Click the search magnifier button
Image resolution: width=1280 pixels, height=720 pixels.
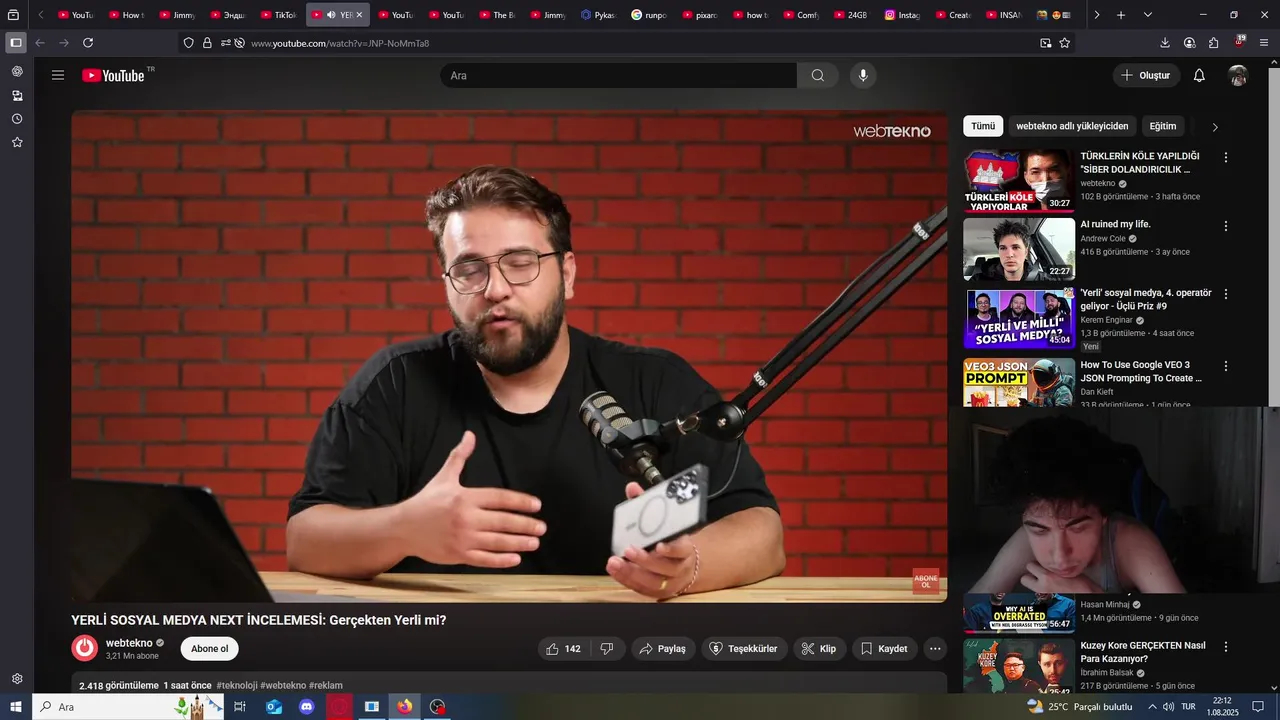tap(818, 75)
